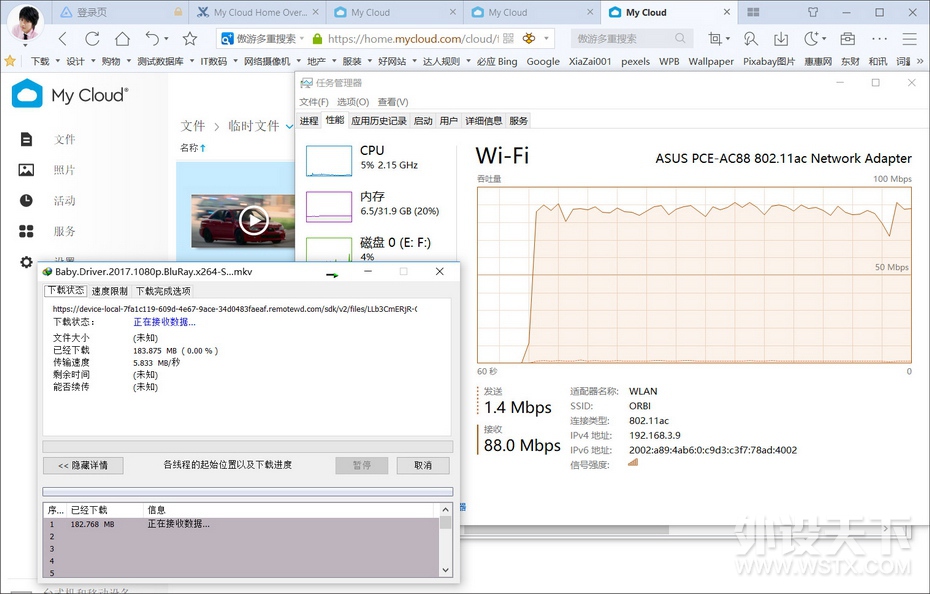Open Task Manager 选项(O) menu
The image size is (930, 594).
(x=353, y=102)
